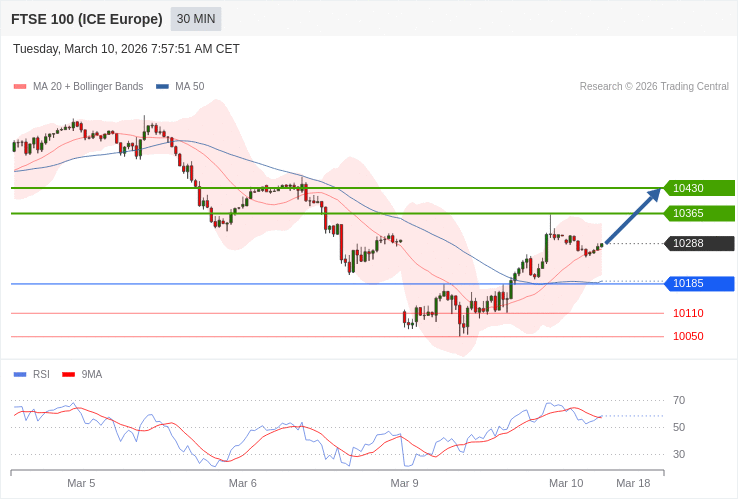Click the blue upward trend arrow
Viewport: 738px width, 500px height.
(x=633, y=216)
